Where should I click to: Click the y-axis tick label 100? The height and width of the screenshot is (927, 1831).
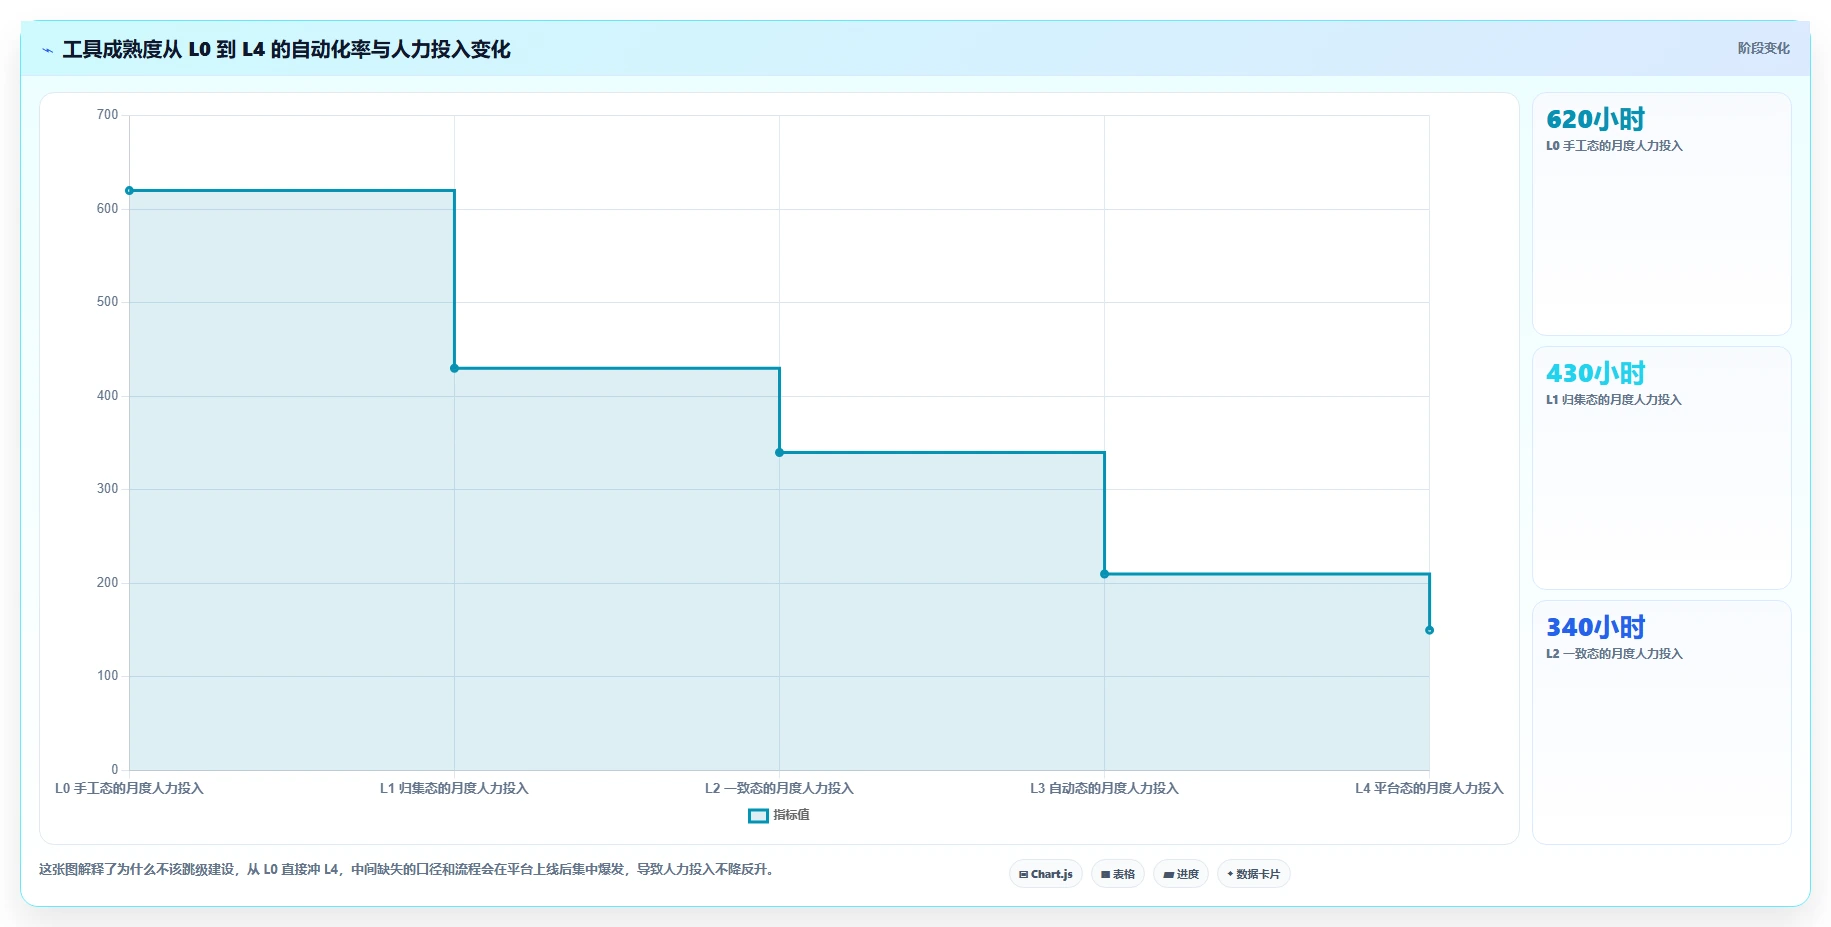(x=107, y=676)
